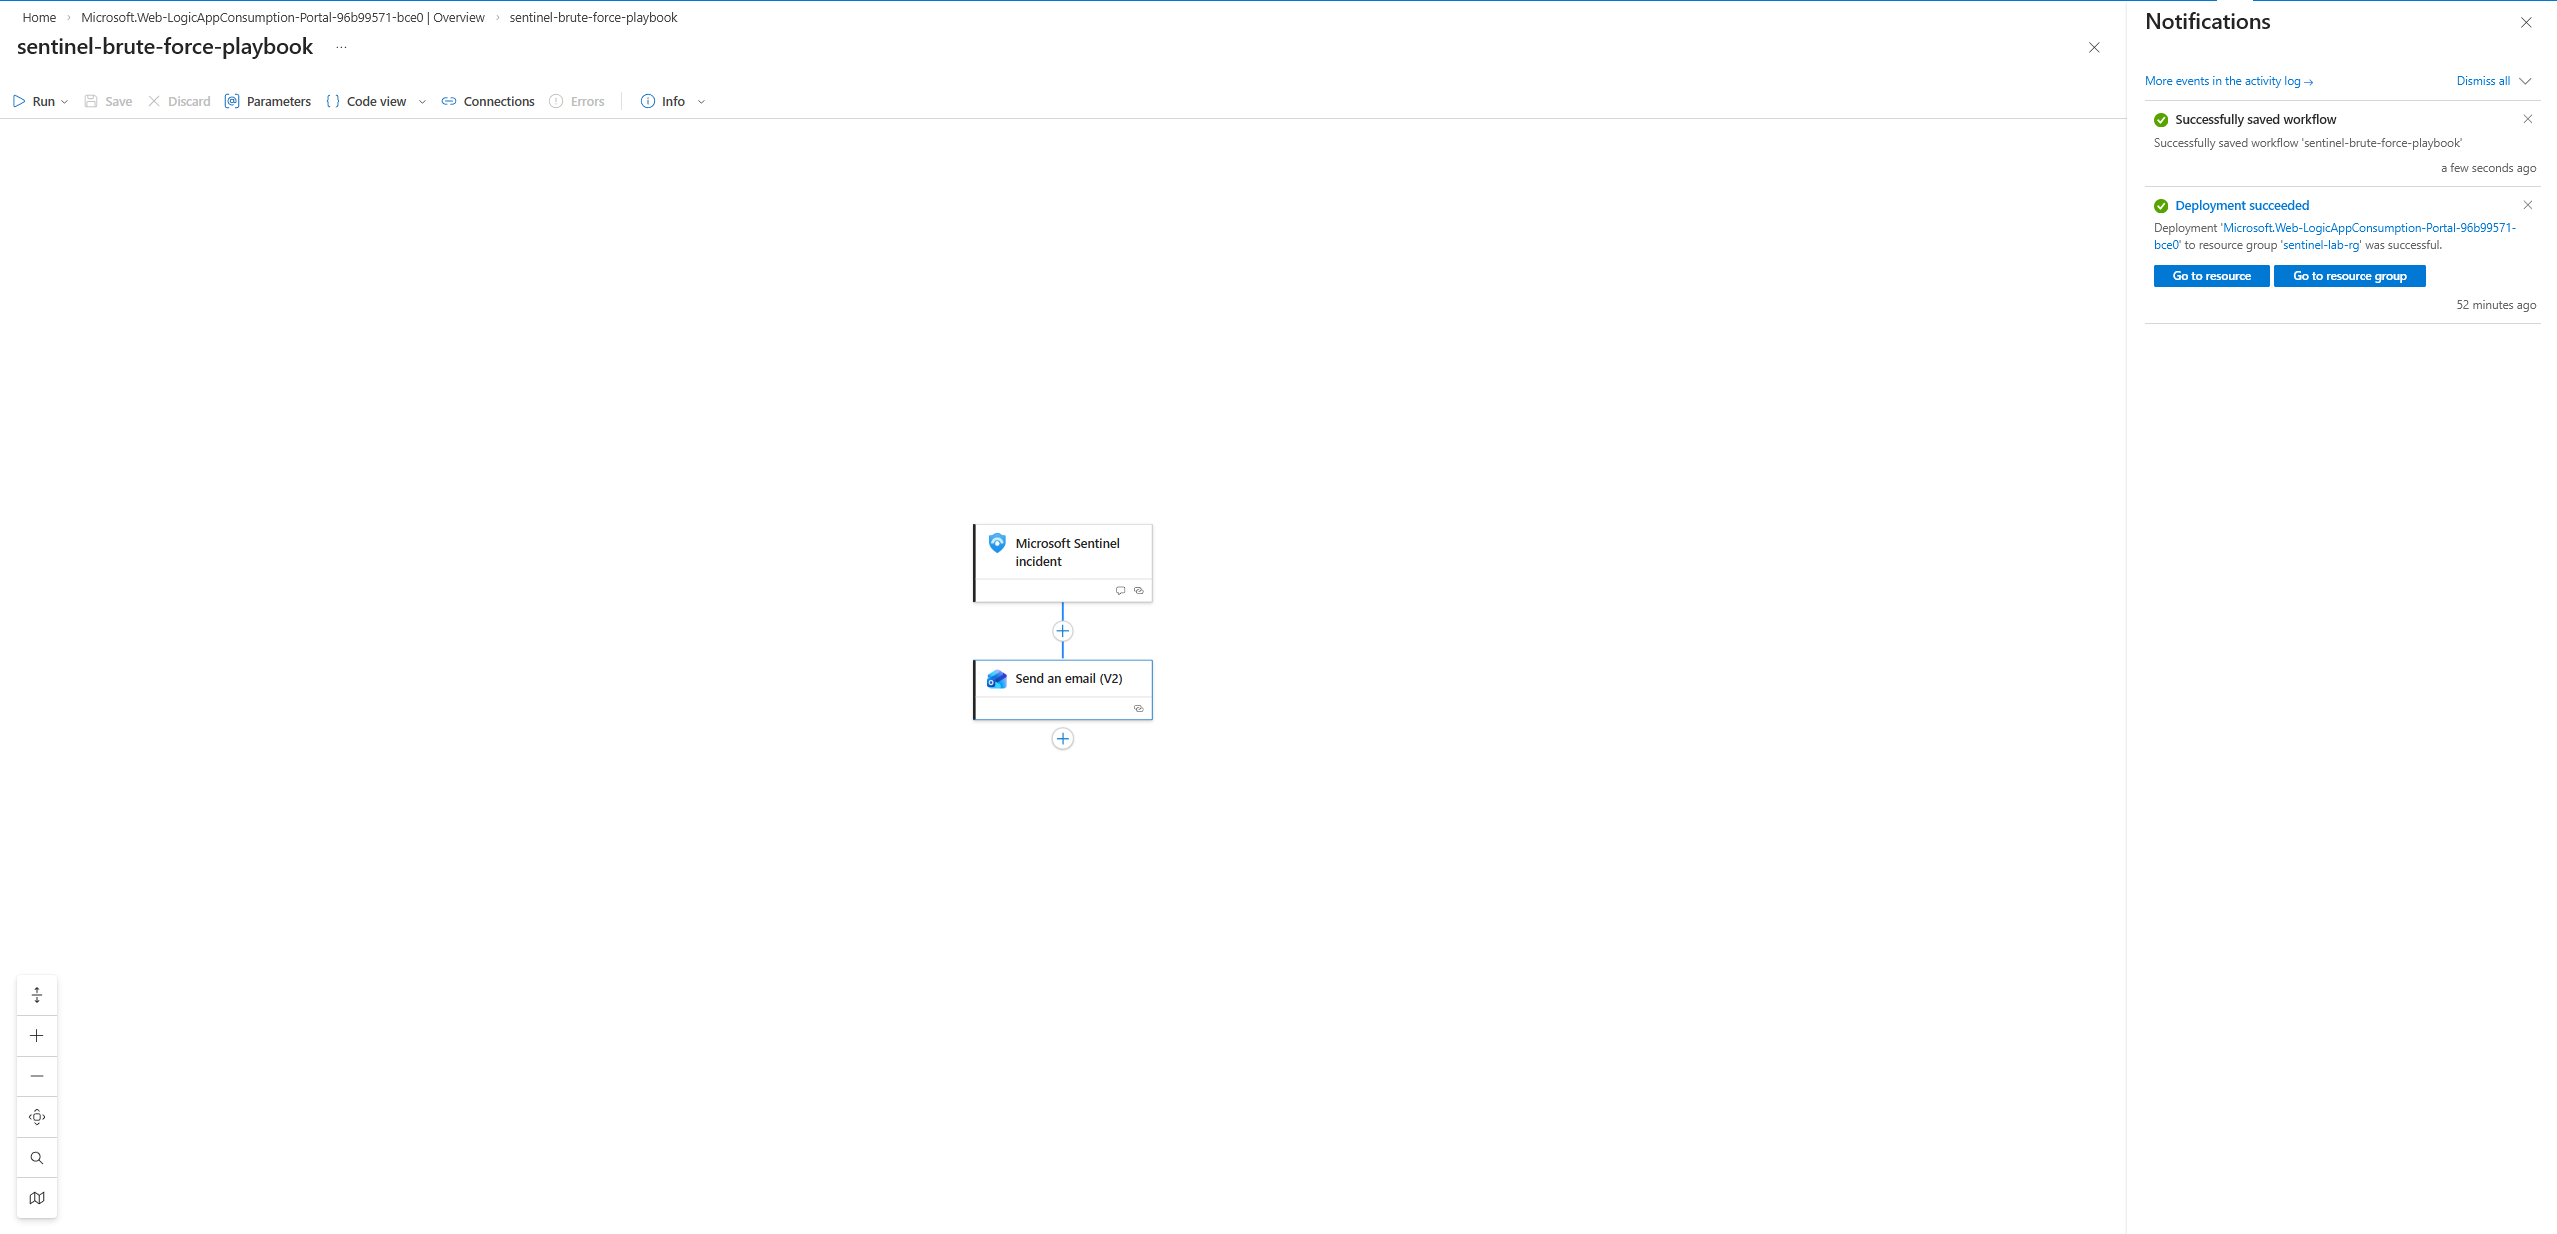Open the Parameters panel
2557x1234 pixels.
pos(268,101)
